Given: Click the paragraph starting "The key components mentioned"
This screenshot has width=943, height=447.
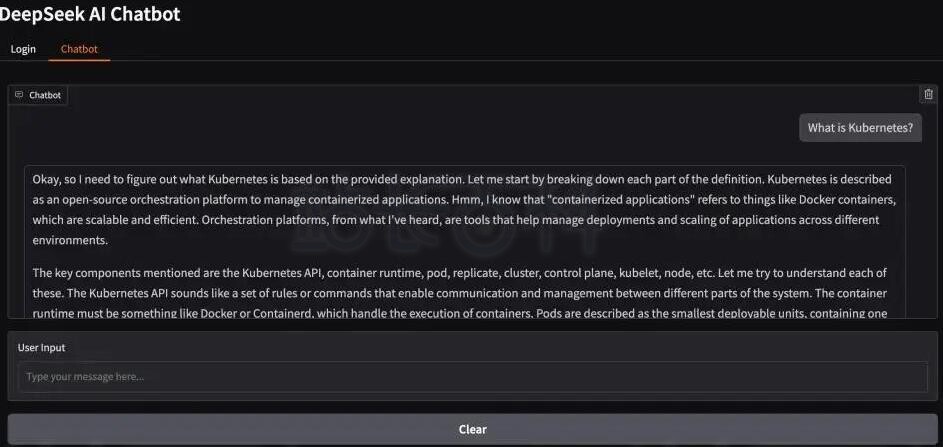Looking at the screenshot, I should coord(461,293).
